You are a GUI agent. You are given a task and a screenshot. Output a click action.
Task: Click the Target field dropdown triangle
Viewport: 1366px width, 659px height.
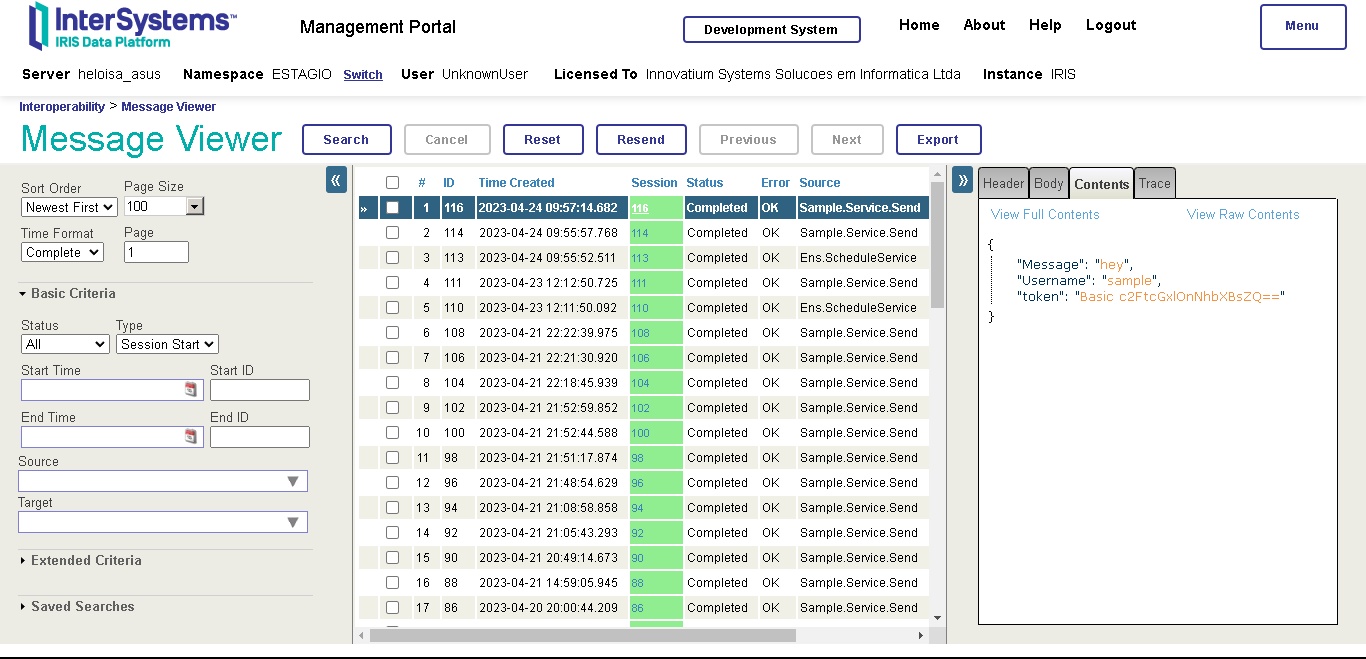[293, 522]
